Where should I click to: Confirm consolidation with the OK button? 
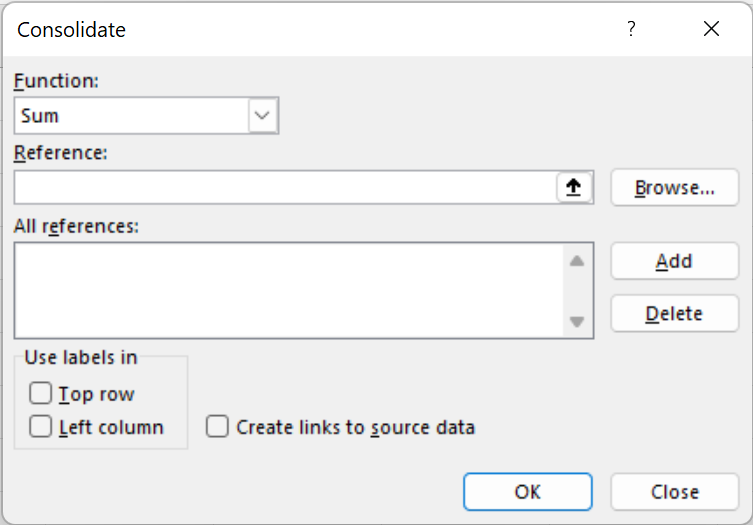[527, 491]
